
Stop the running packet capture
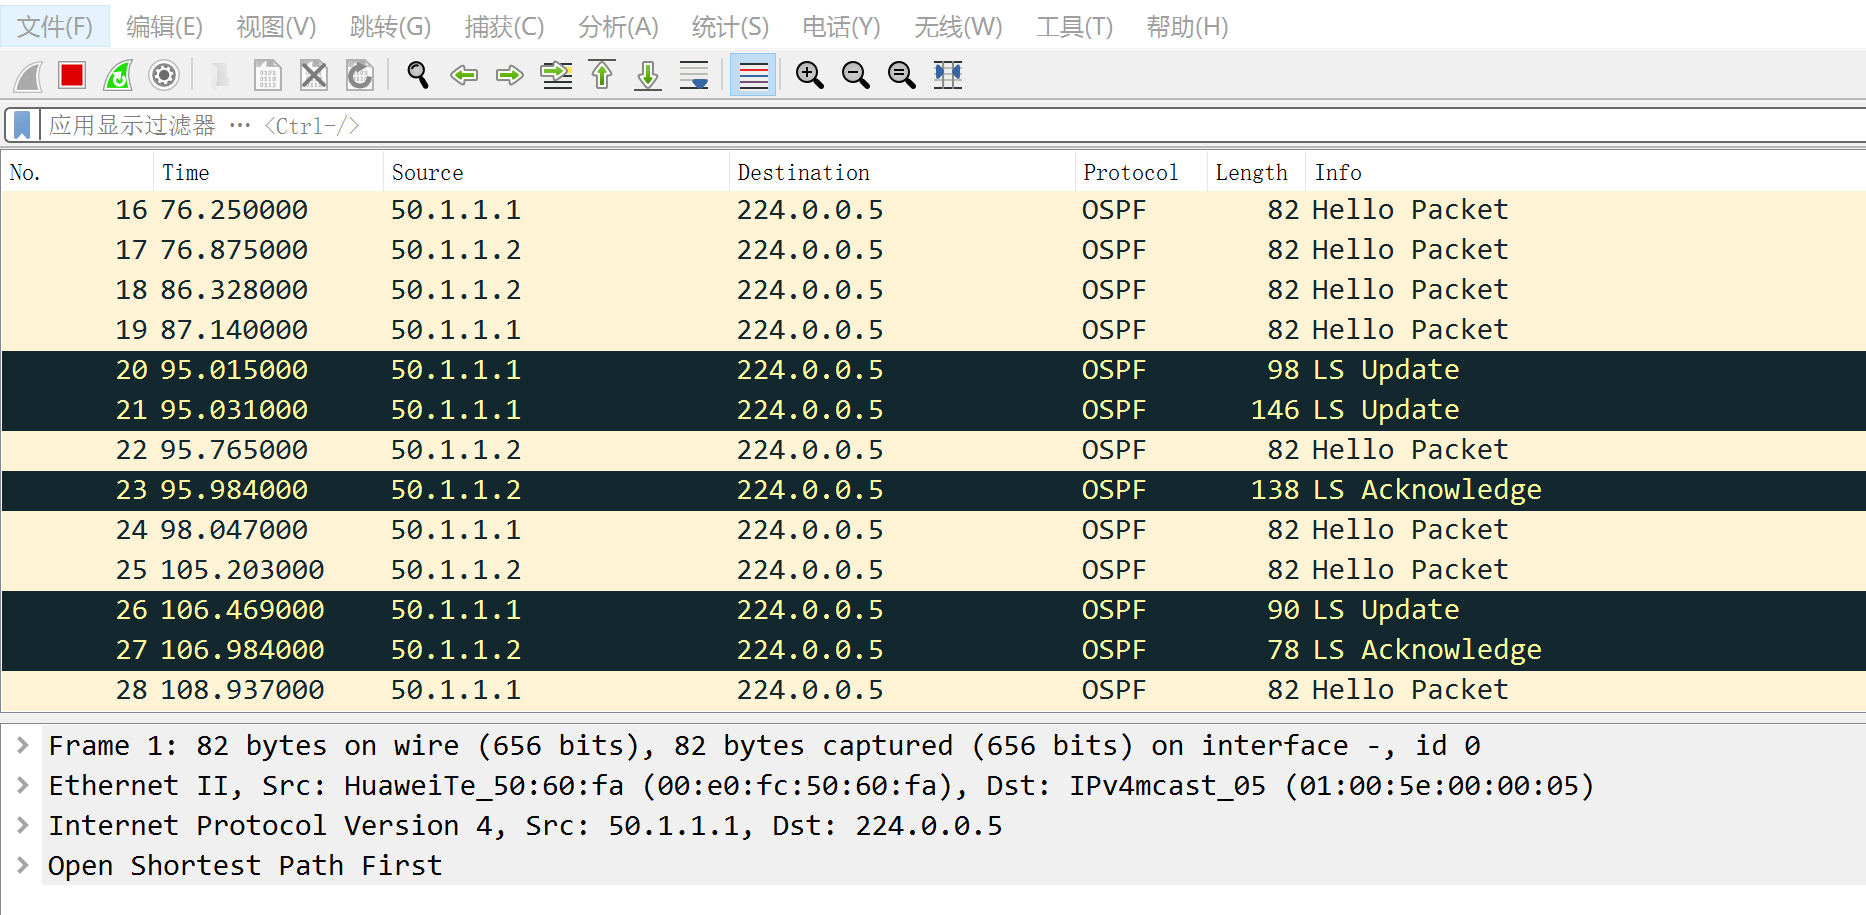coord(72,75)
